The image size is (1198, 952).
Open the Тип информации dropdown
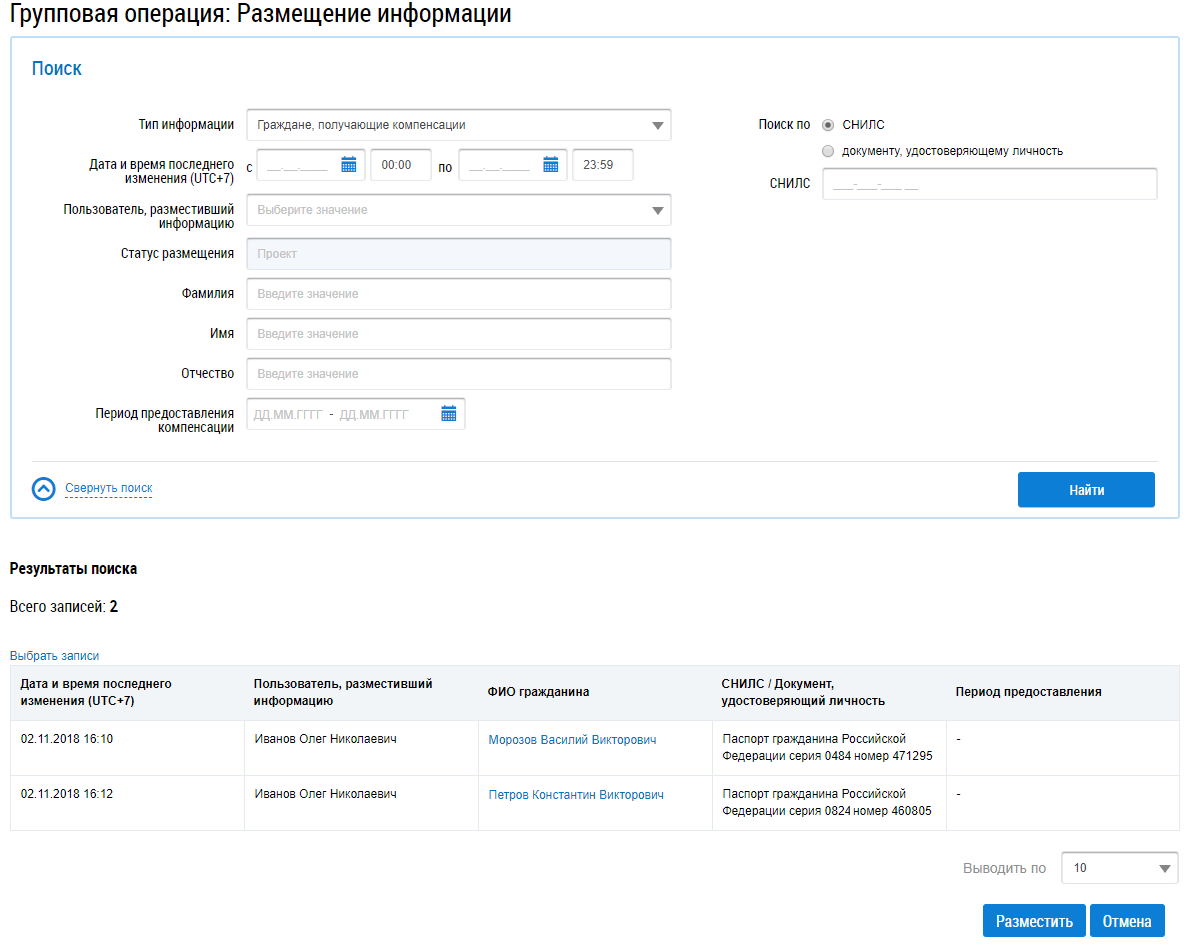458,125
